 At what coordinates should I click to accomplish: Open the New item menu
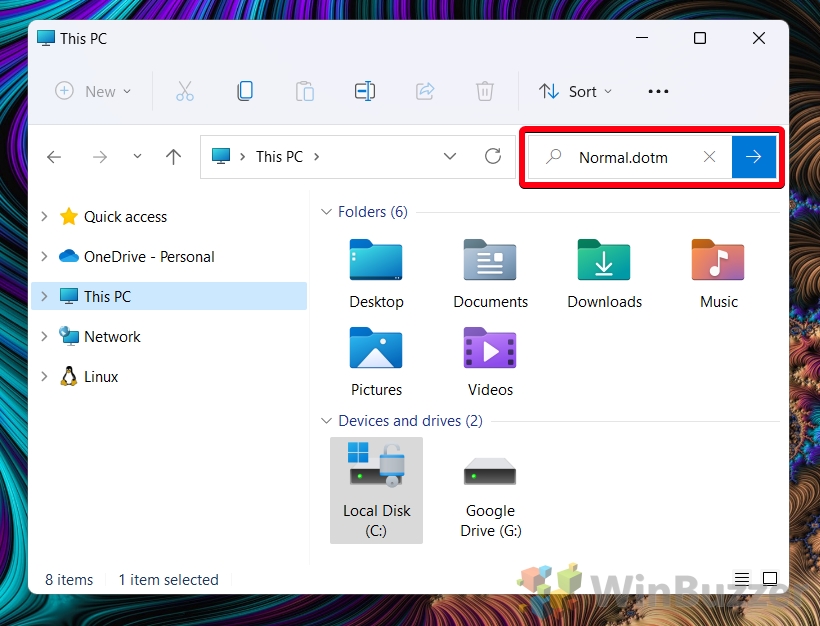point(93,91)
